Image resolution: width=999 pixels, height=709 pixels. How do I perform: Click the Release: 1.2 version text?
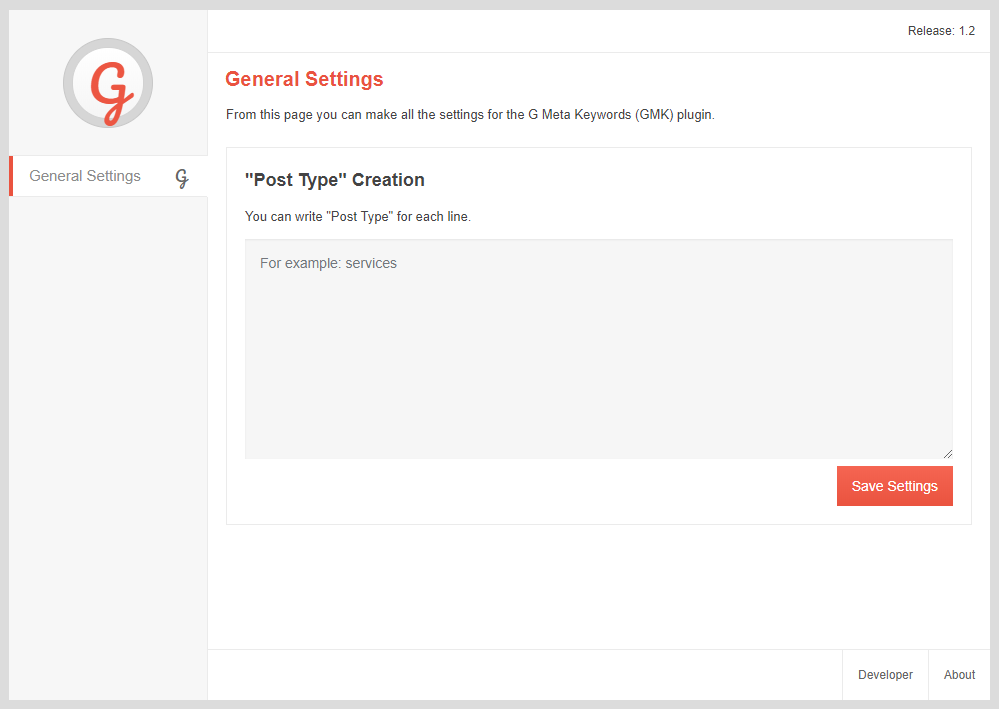[941, 31]
